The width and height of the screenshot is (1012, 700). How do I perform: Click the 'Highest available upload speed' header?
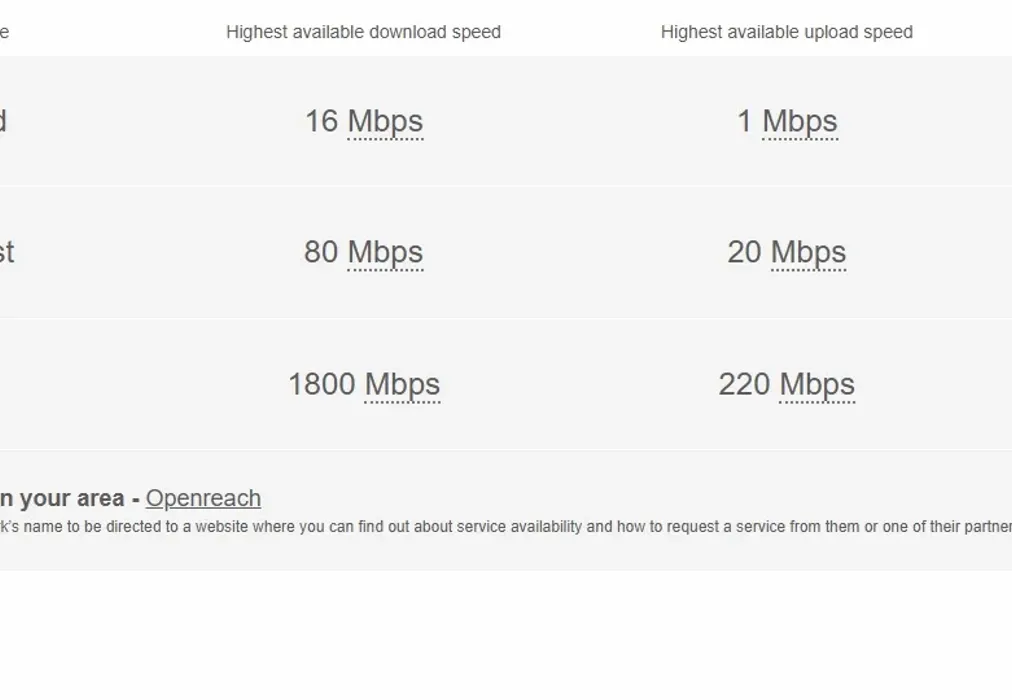tap(786, 32)
